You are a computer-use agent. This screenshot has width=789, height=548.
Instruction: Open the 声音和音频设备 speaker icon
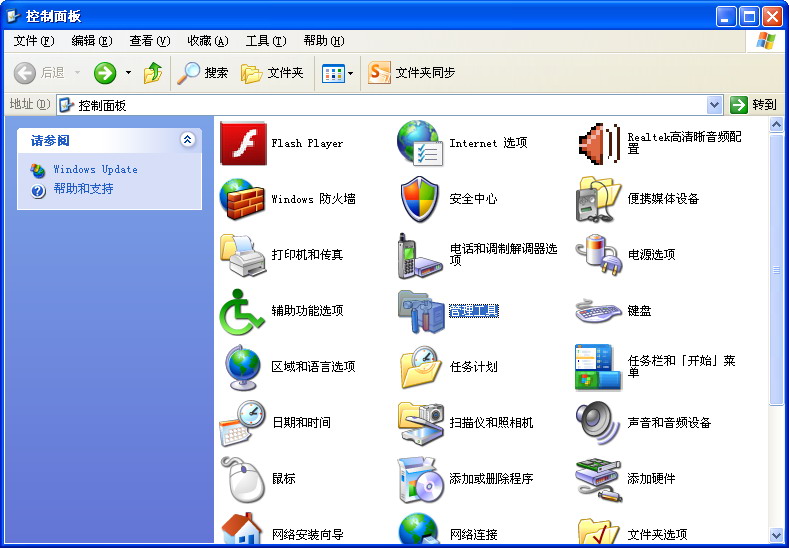pyautogui.click(x=598, y=423)
